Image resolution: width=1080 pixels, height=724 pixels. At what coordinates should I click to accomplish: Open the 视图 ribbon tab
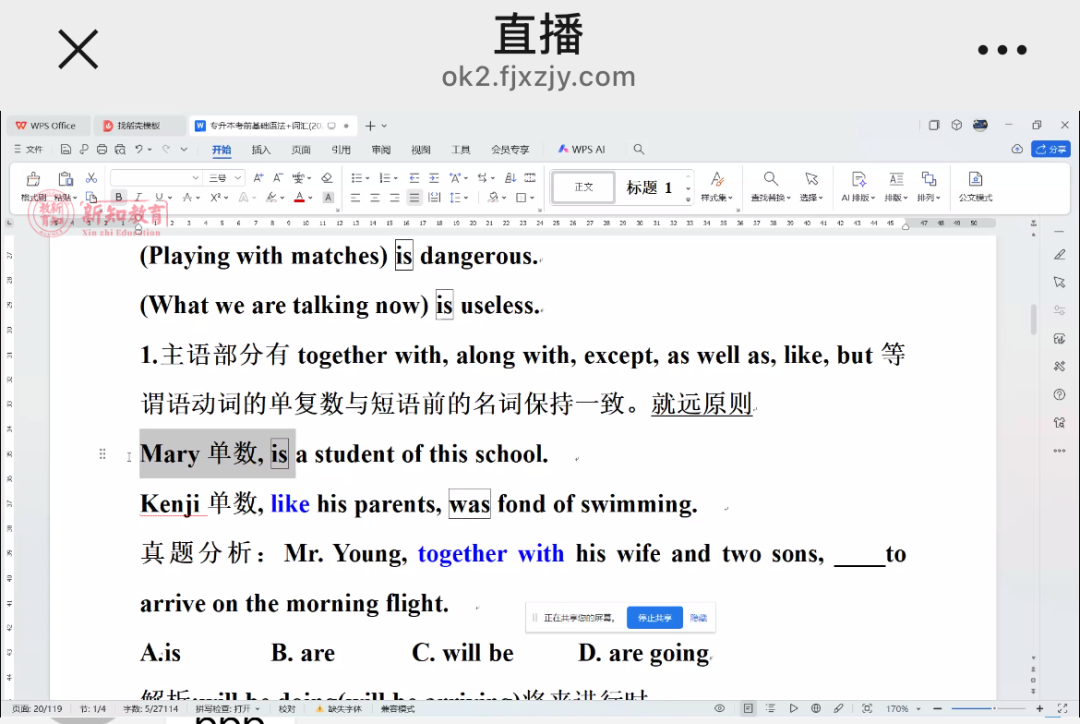(x=421, y=148)
